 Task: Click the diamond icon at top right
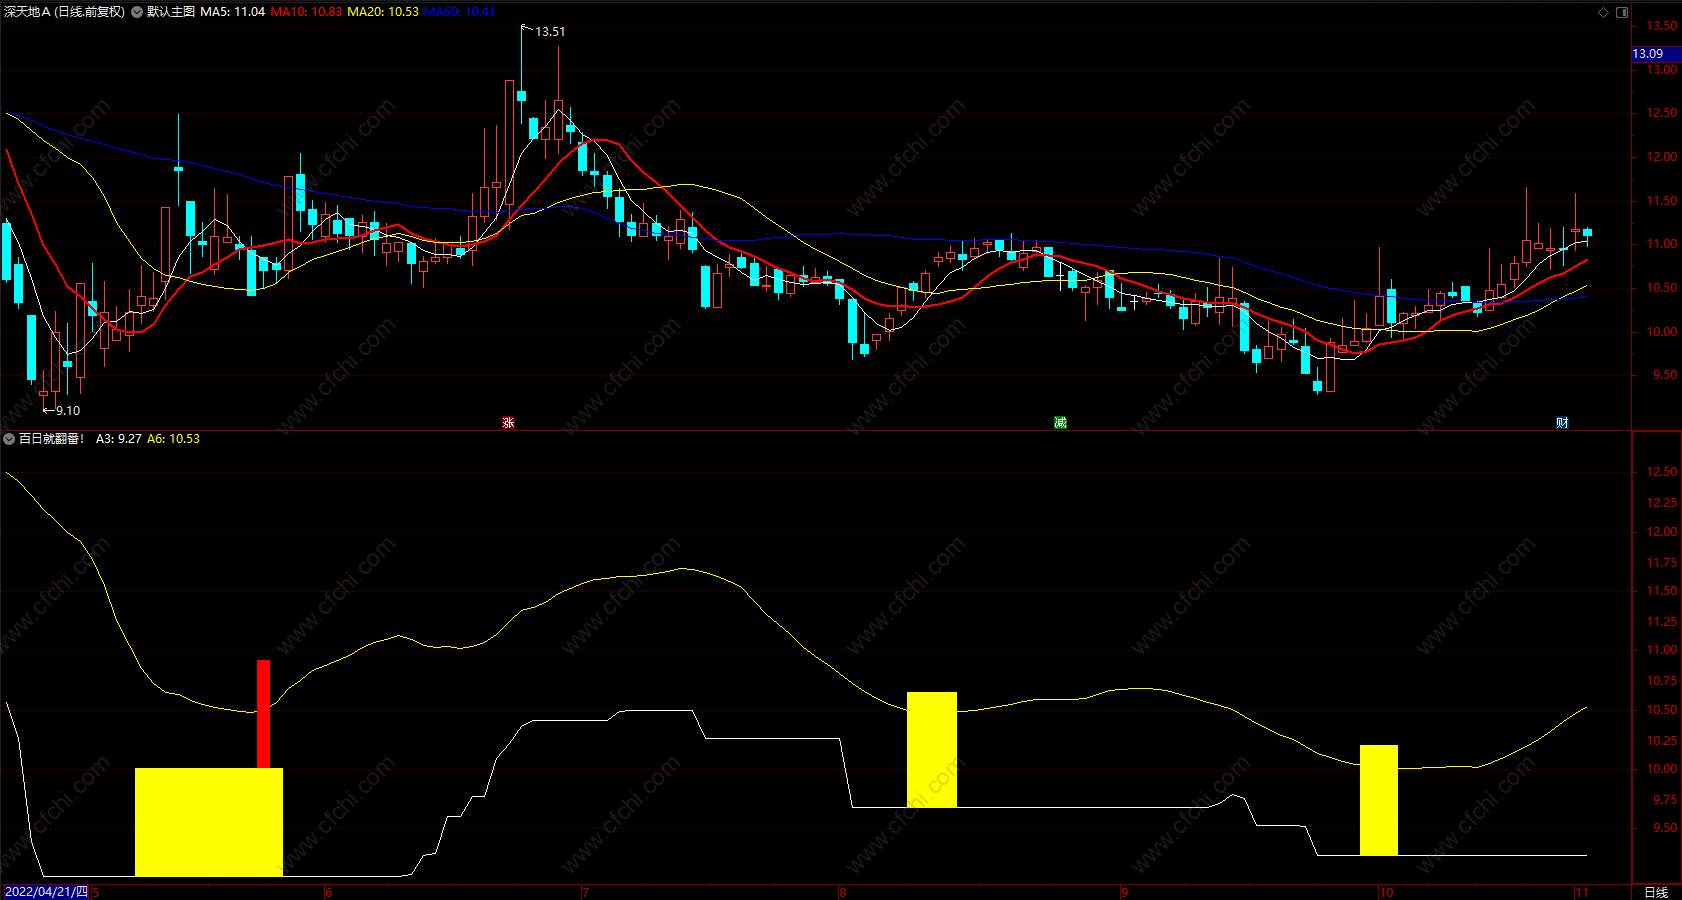coord(1604,12)
